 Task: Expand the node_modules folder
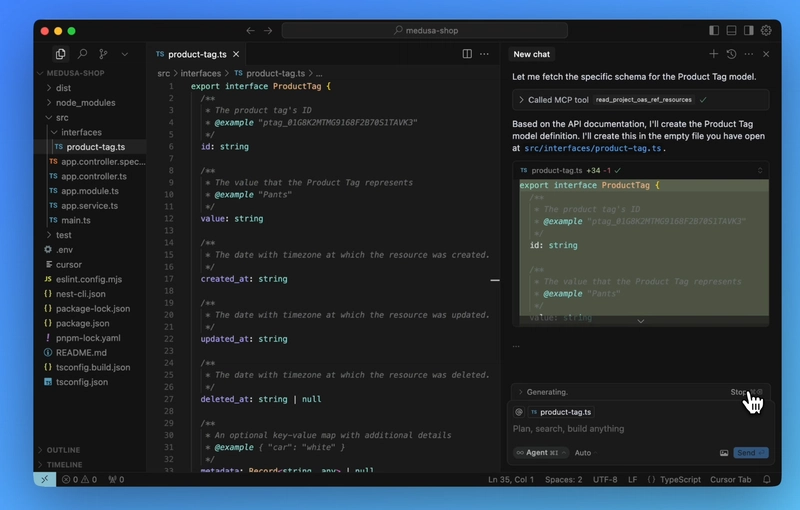85,103
